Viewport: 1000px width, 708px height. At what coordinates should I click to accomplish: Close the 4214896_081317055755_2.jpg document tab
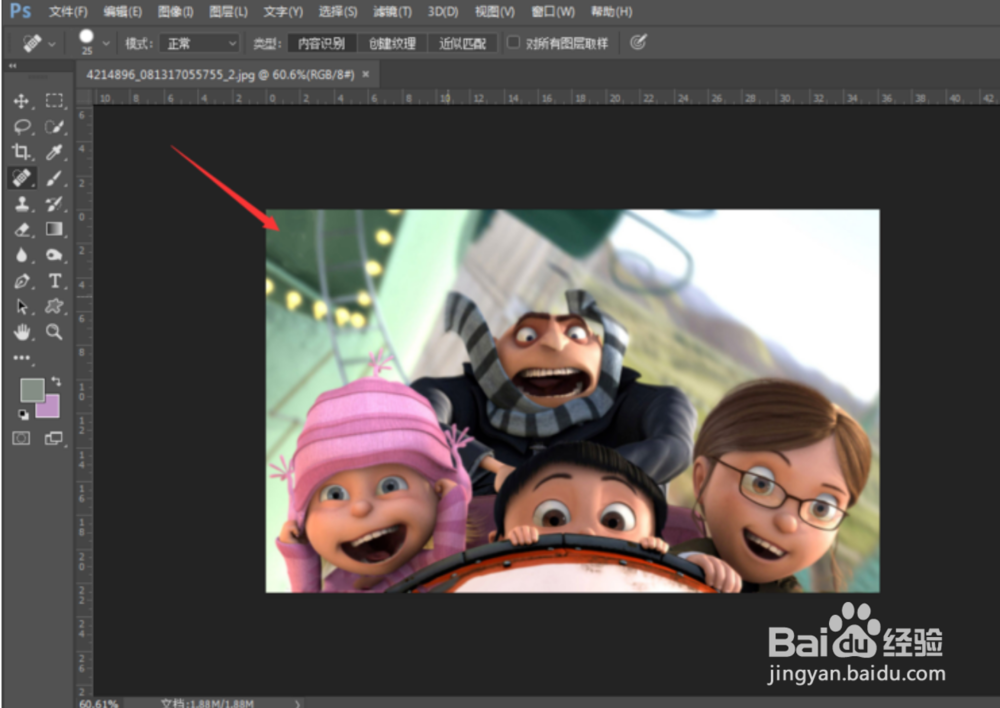pyautogui.click(x=366, y=74)
